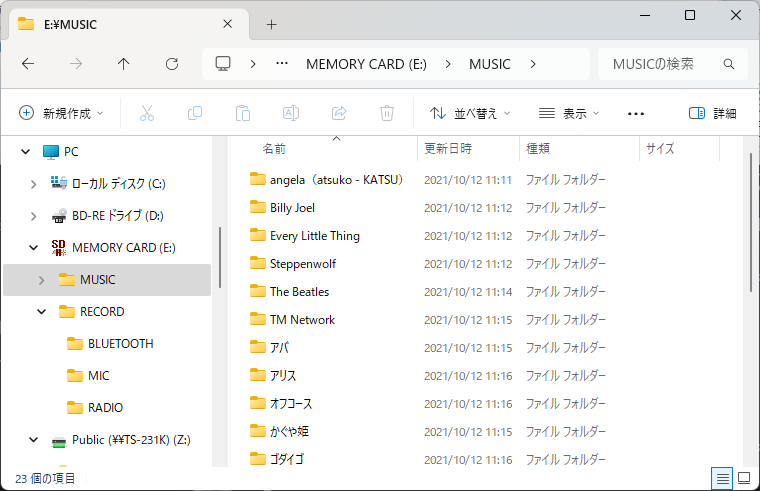Collapse the PC tree node
Viewport: 760px width, 491px height.
[26, 152]
